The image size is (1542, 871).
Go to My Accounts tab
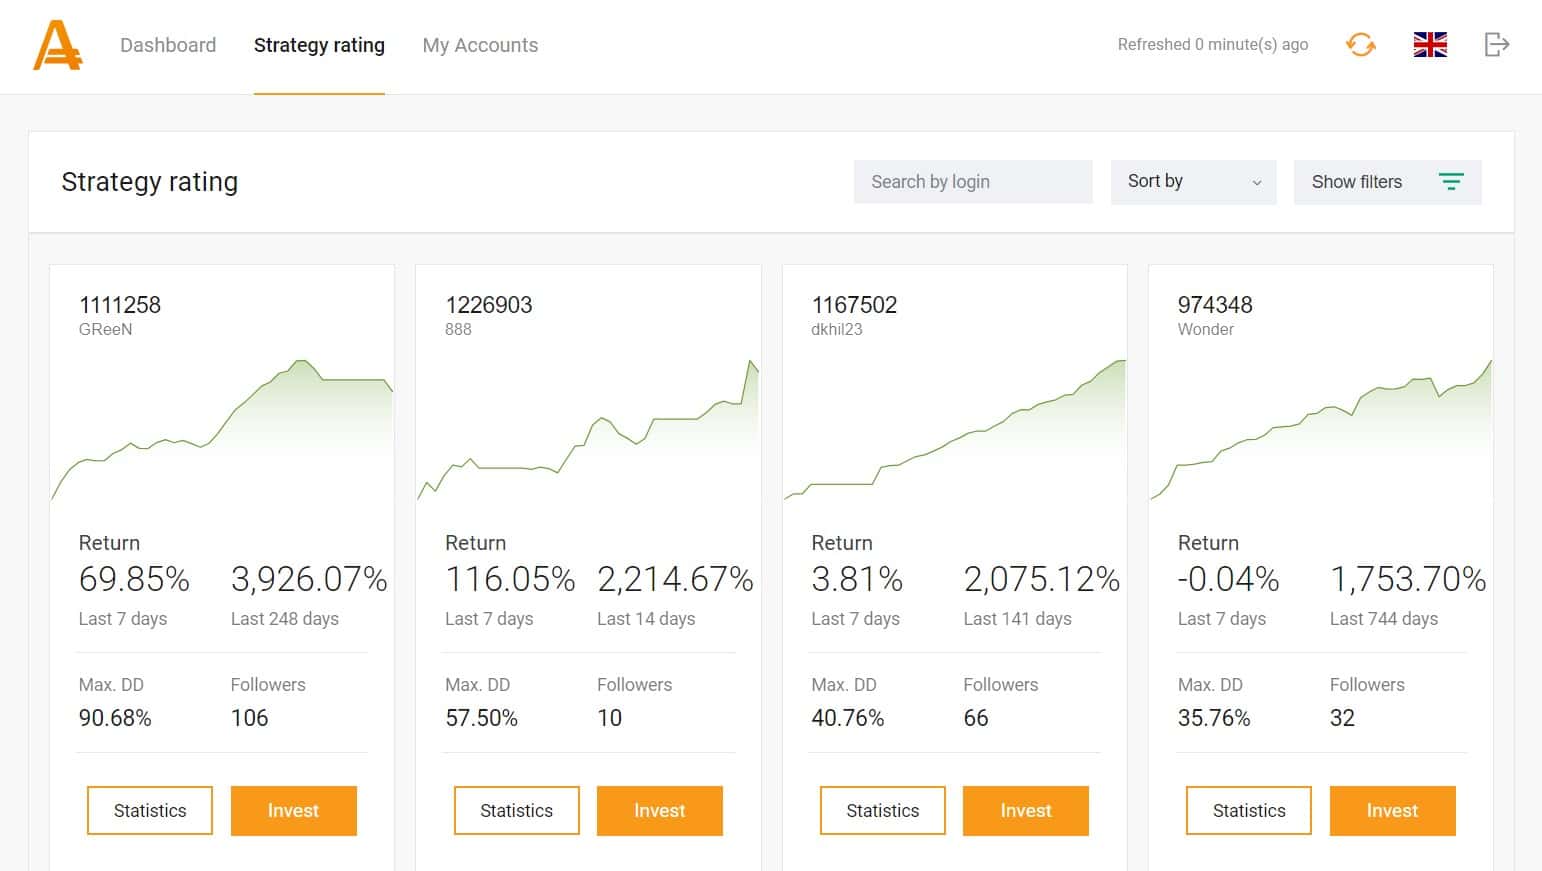coord(480,45)
